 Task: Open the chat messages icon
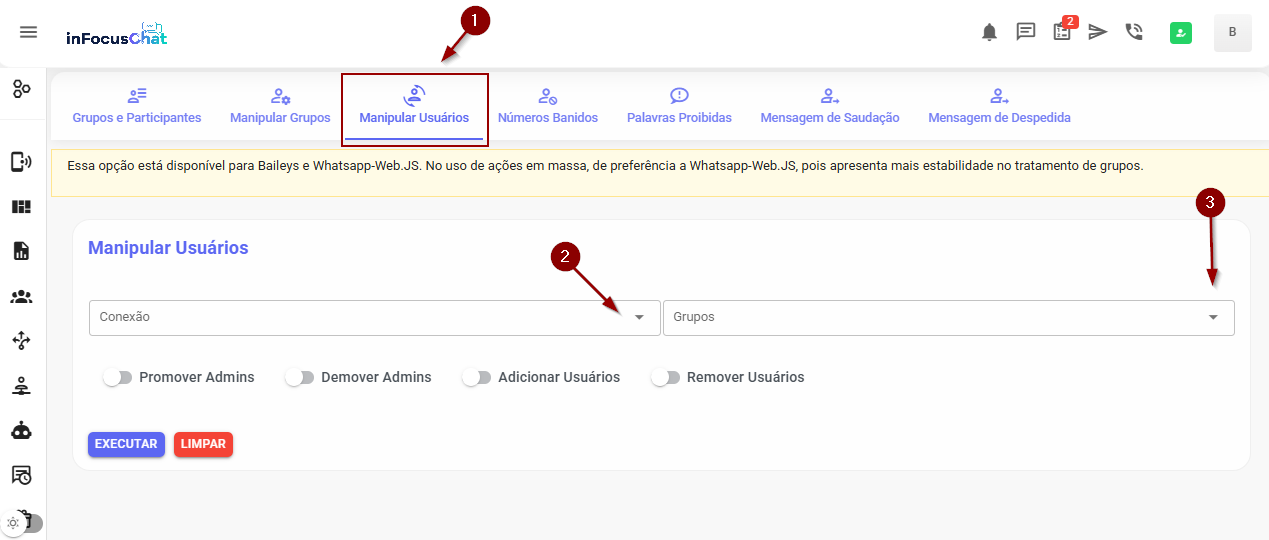point(1025,32)
